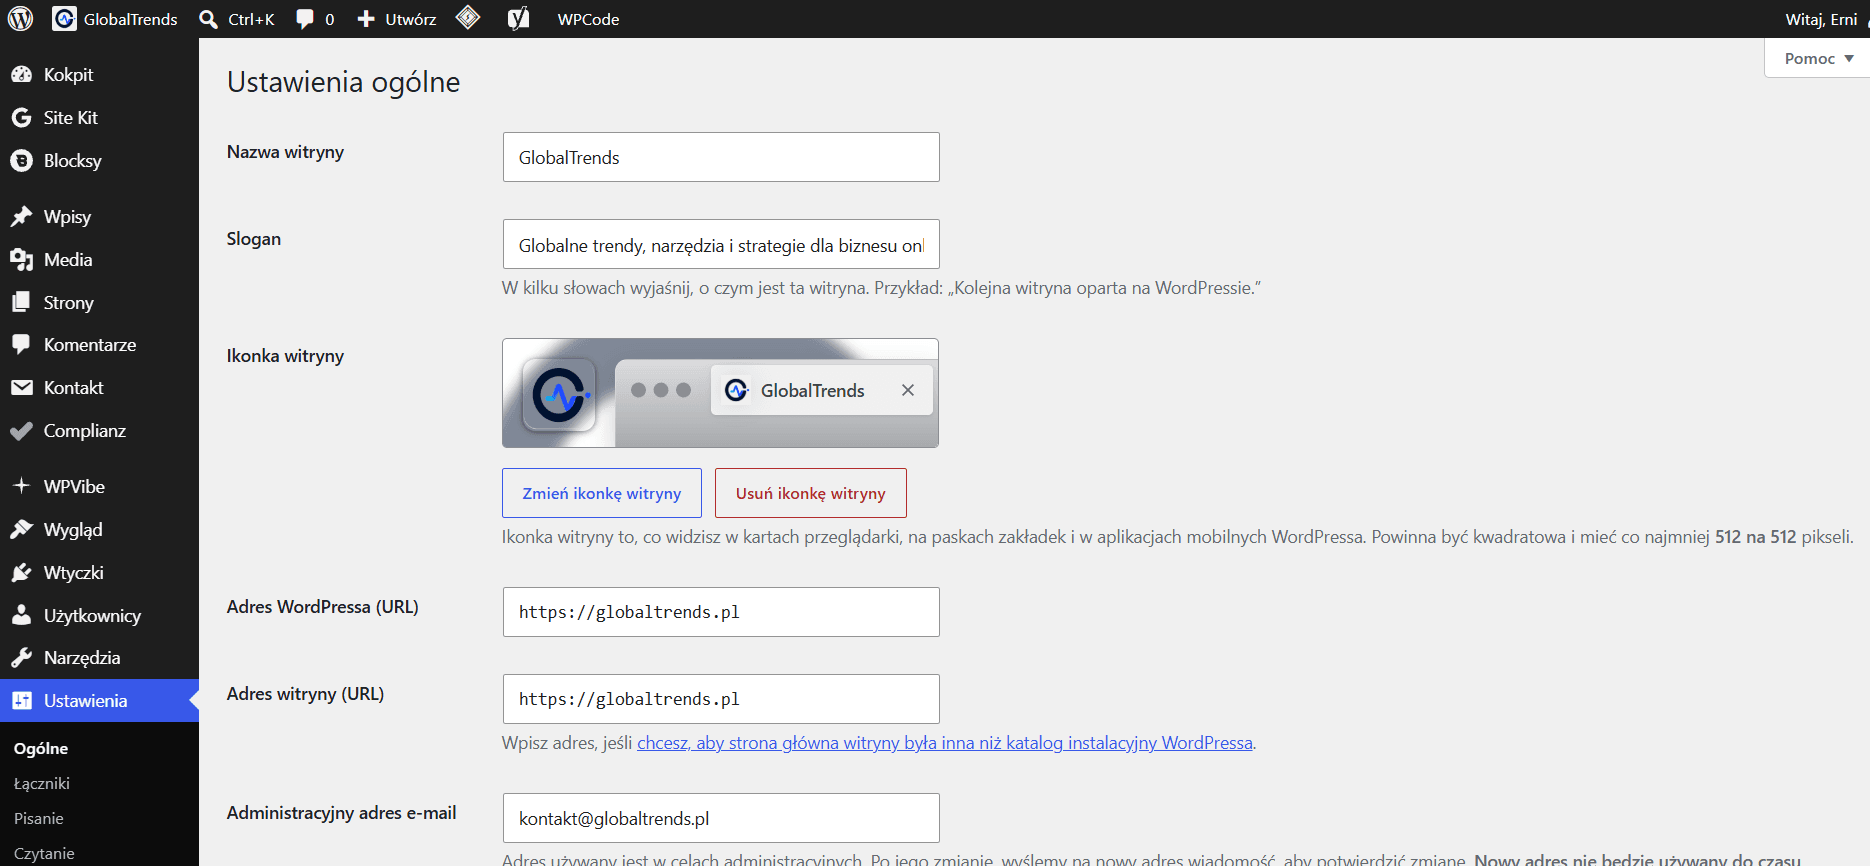Click the Complianz checkmark icon
Viewport: 1870px width, 866px height.
21,431
